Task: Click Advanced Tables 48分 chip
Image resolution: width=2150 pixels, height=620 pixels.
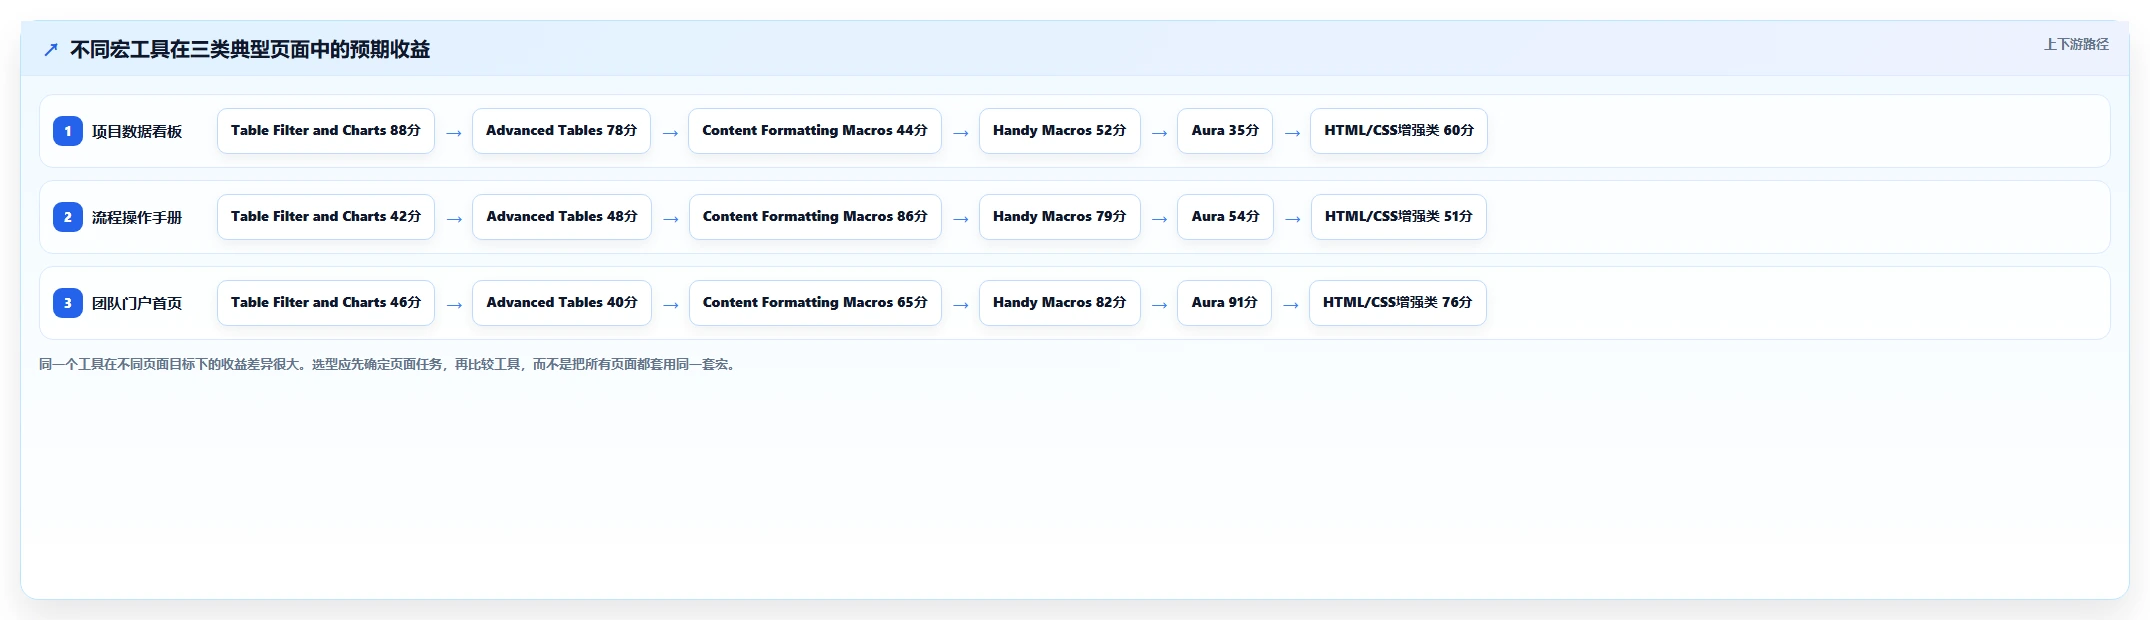Action: [562, 217]
